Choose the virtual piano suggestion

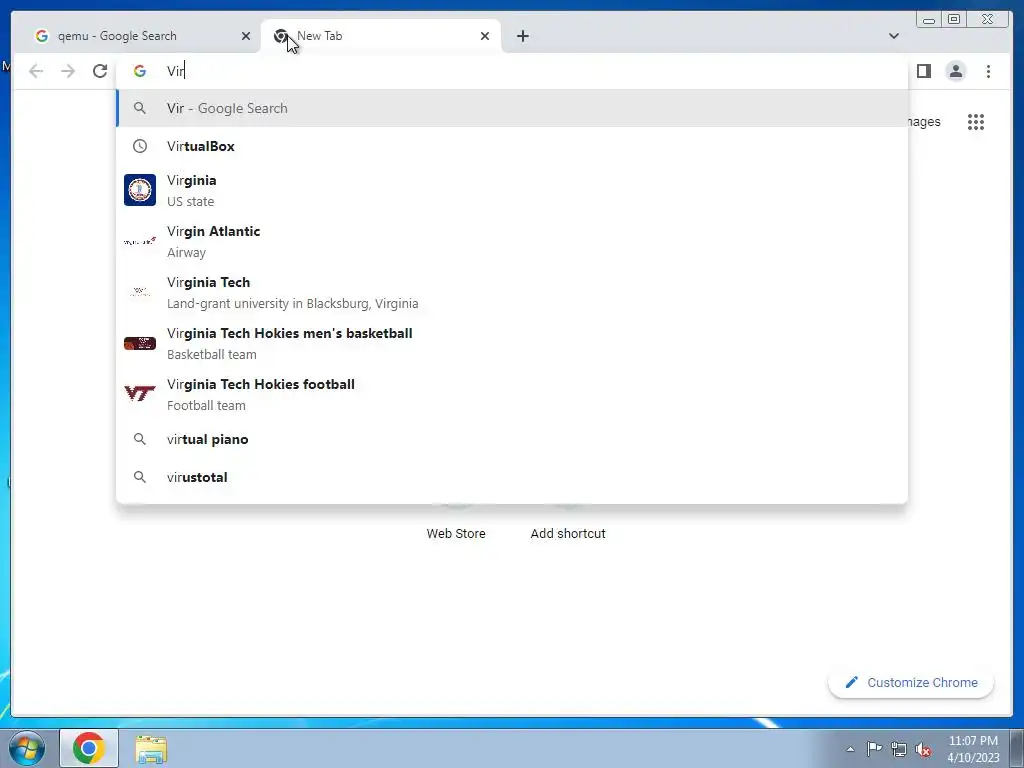click(512, 440)
